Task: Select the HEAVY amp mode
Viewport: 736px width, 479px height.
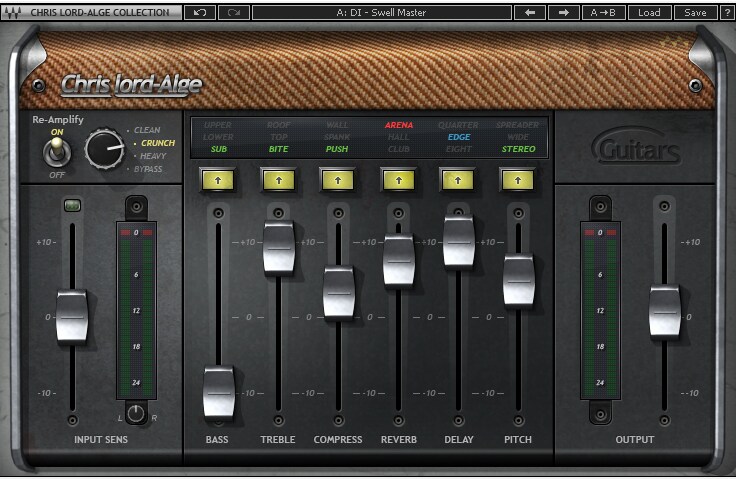Action: click(153, 156)
